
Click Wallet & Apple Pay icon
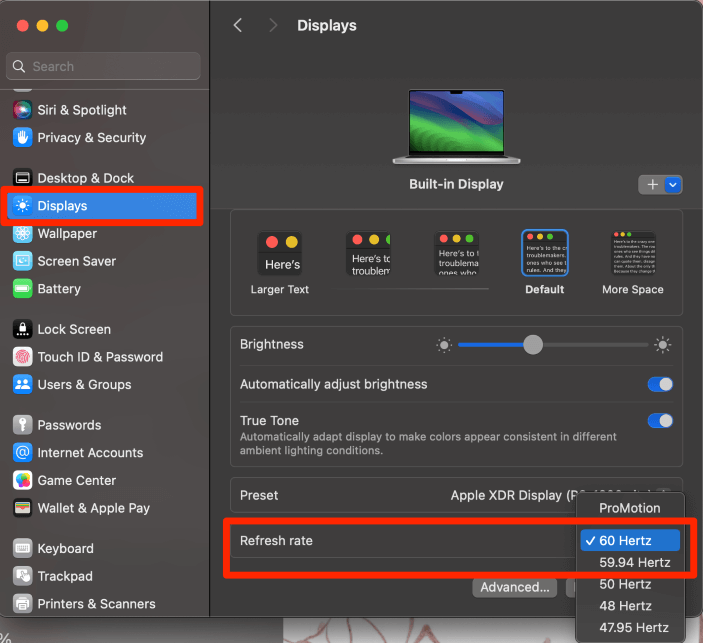22,508
